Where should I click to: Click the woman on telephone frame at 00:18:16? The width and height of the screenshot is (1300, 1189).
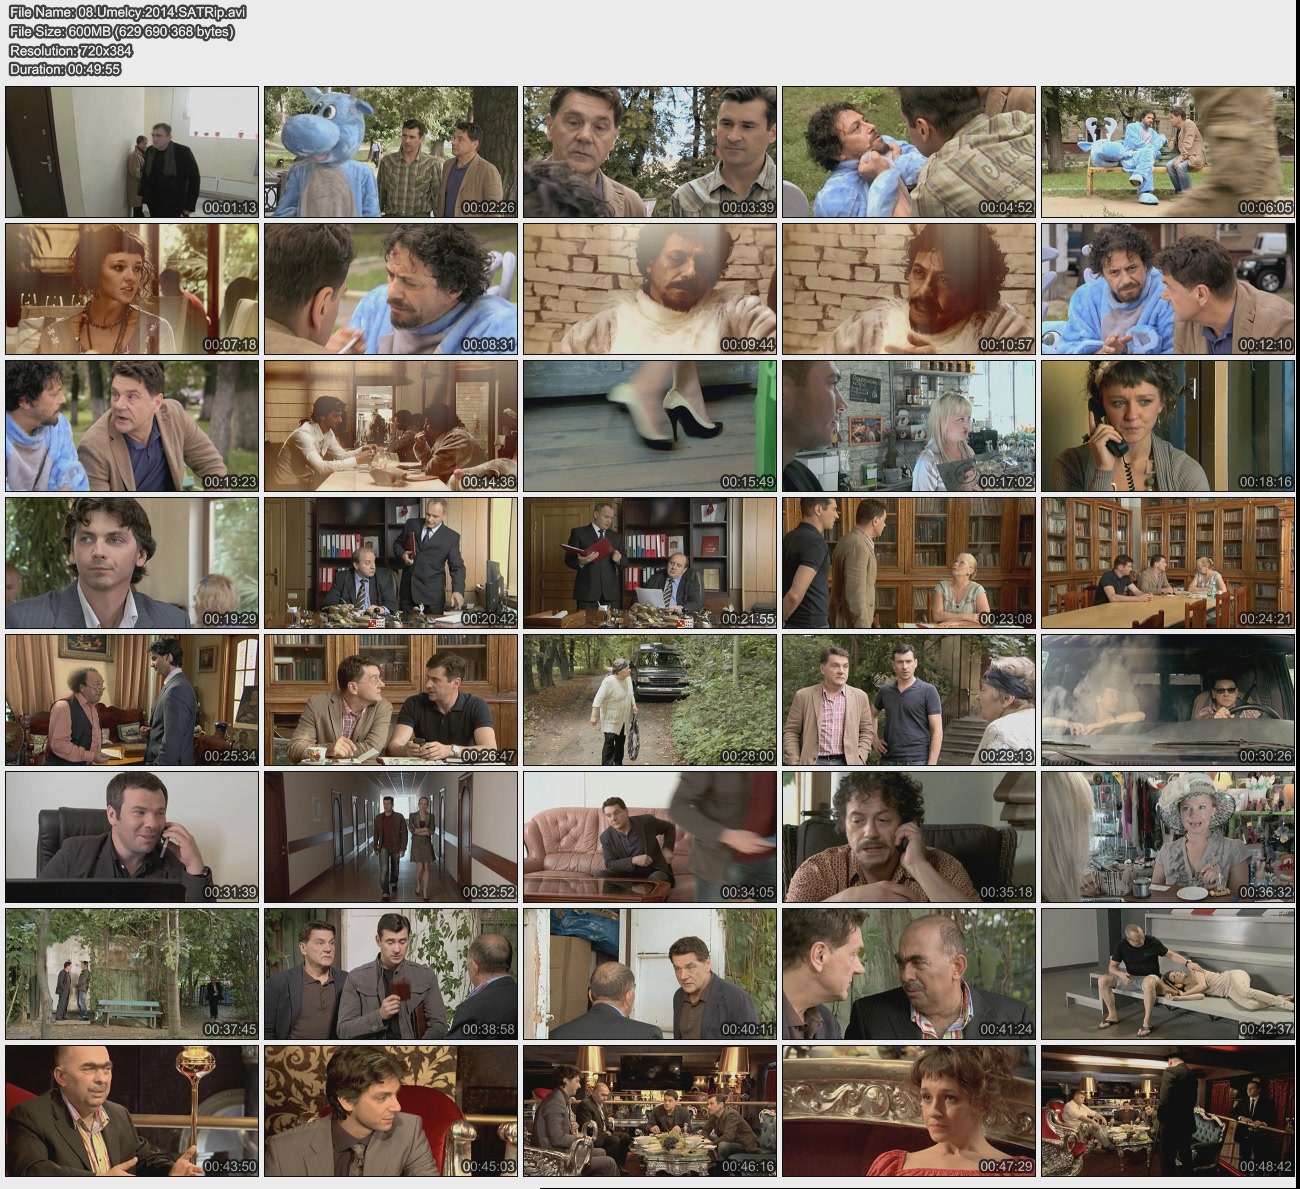[x=1167, y=426]
